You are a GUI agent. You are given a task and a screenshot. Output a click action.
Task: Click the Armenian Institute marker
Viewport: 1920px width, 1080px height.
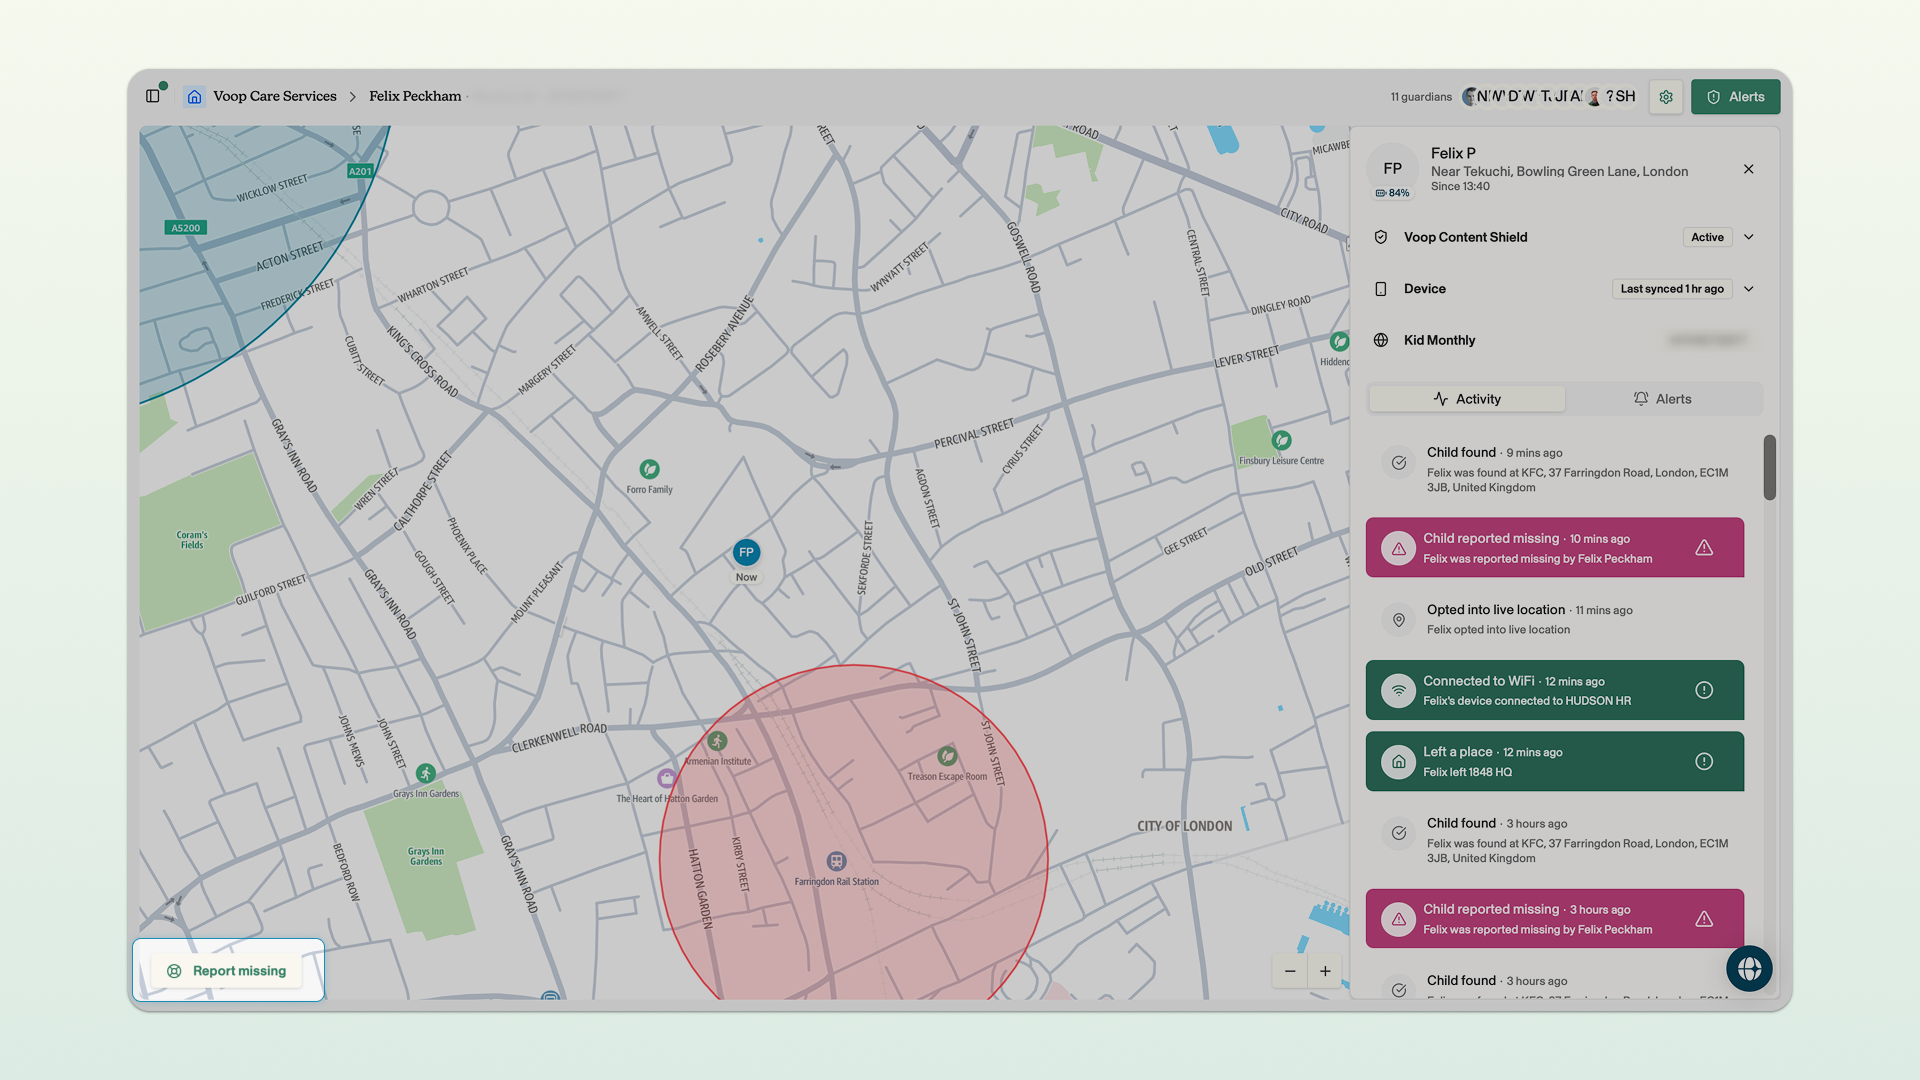(717, 741)
